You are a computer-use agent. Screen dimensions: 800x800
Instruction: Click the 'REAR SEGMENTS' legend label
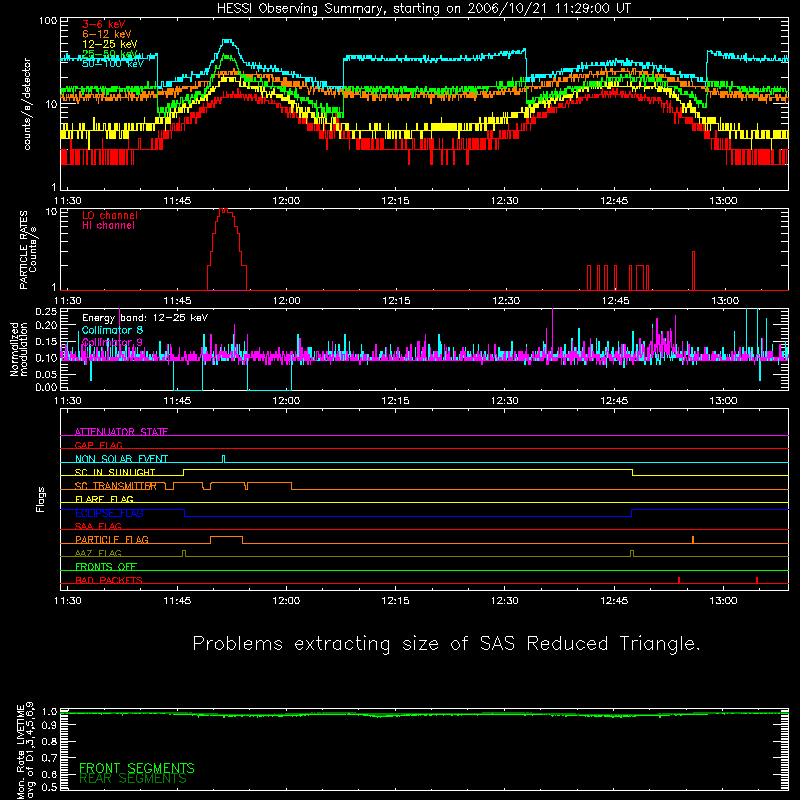pos(133,779)
